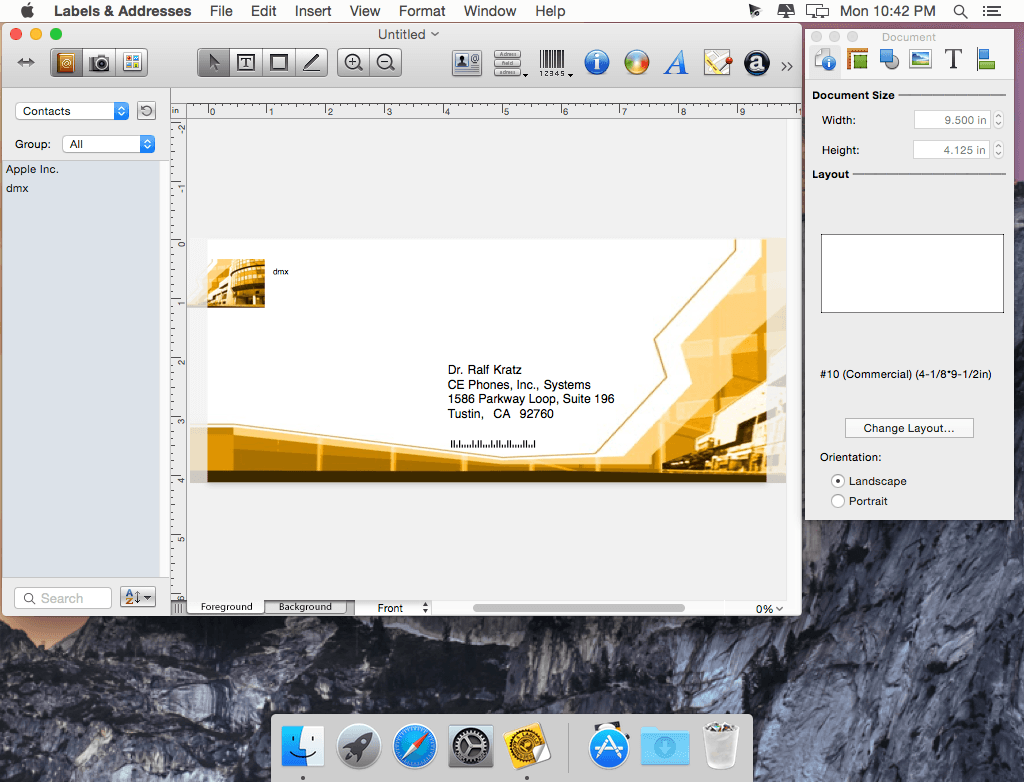The width and height of the screenshot is (1024, 782).
Task: Click the Change Layout button
Action: [x=909, y=428]
